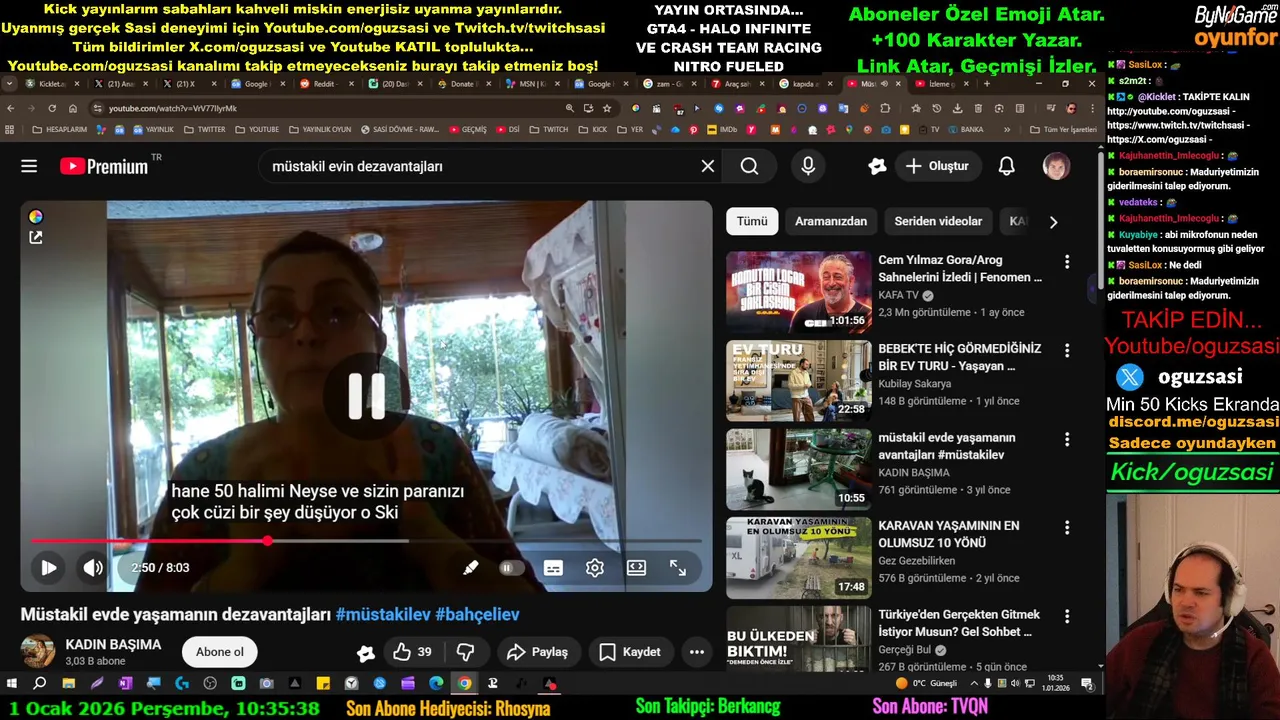Open the sparkle Ask icon beside Oluştur
This screenshot has height=720, width=1280.
pyautogui.click(x=877, y=166)
